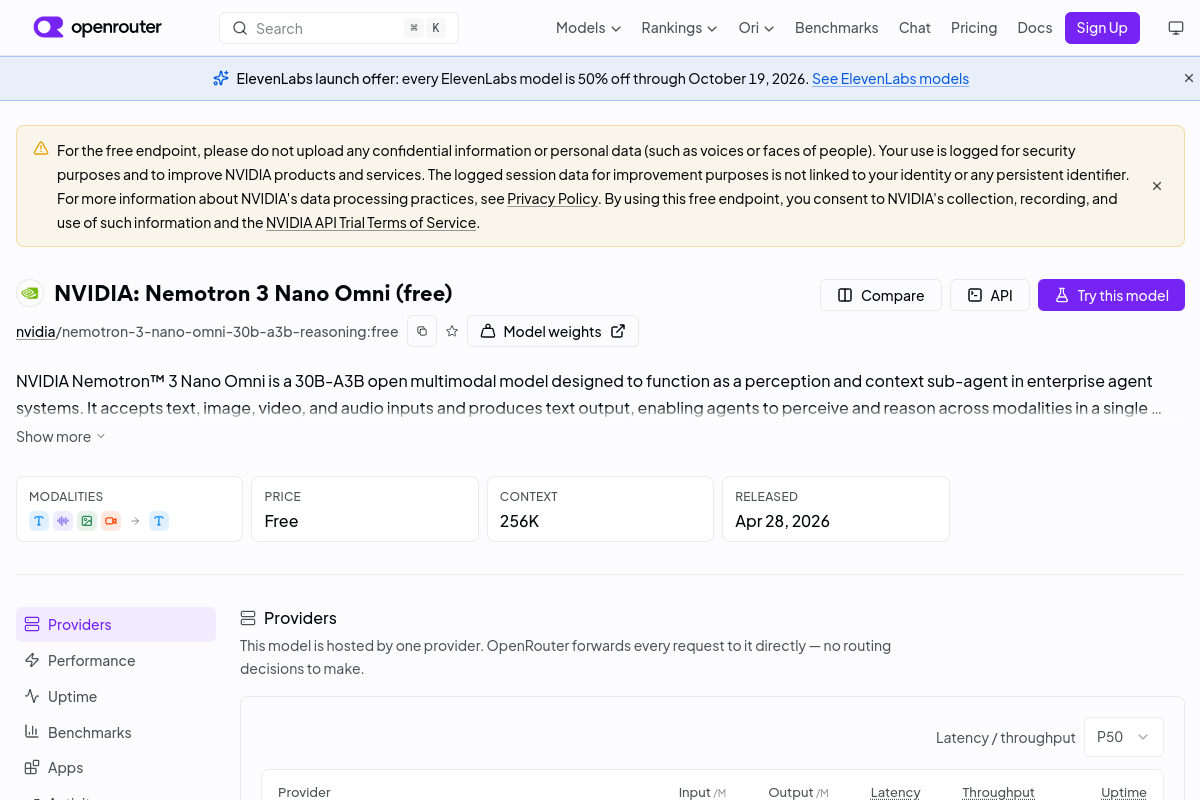Screen dimensions: 1200x800
Task: Open the Models dropdown menu
Action: click(x=588, y=28)
